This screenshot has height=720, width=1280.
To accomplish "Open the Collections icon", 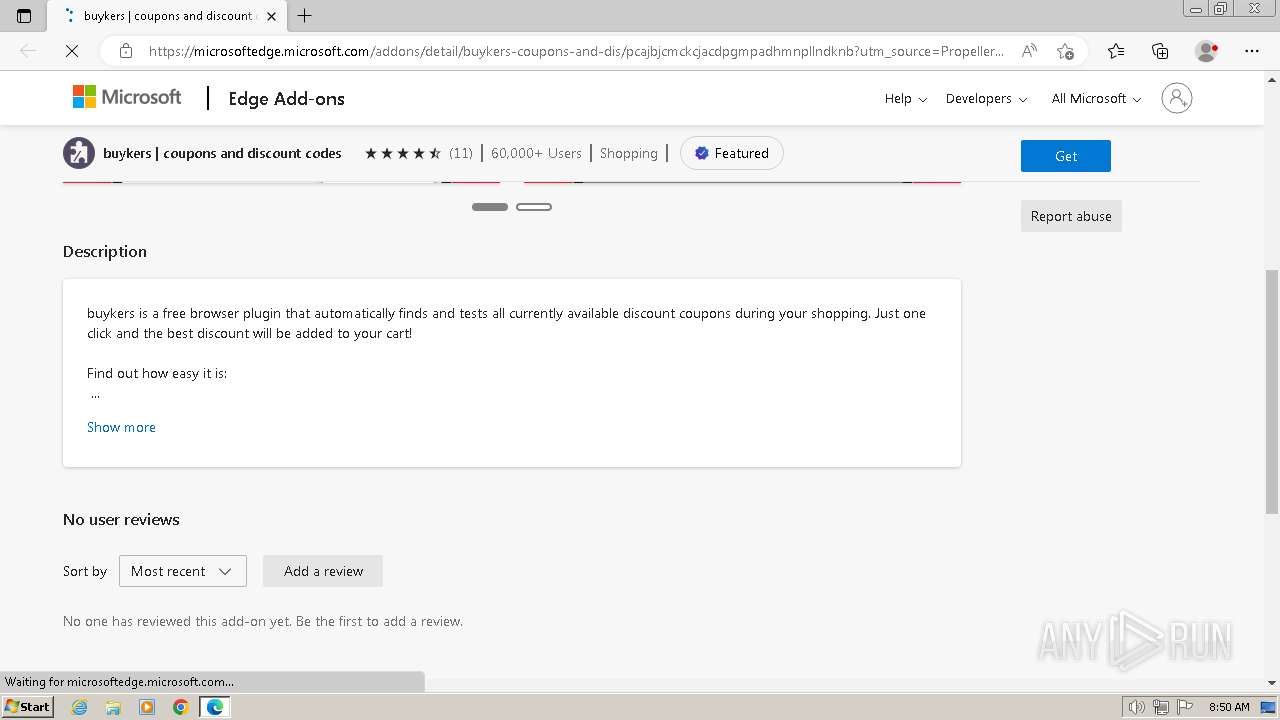I will point(1160,51).
